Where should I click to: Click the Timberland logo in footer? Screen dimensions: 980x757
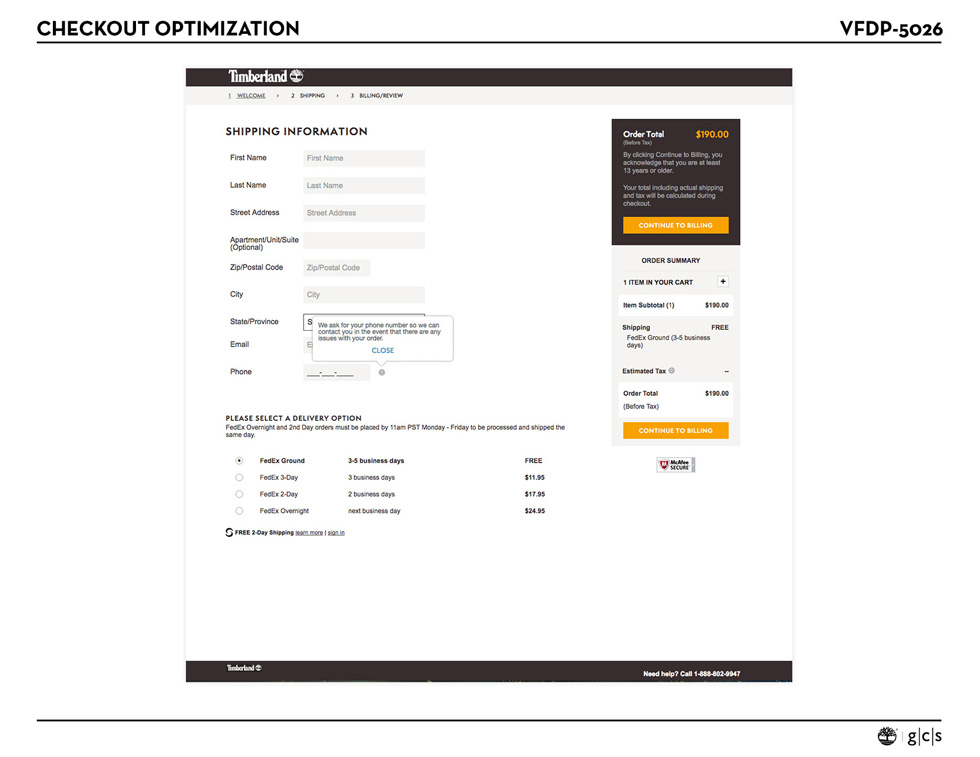click(x=244, y=668)
